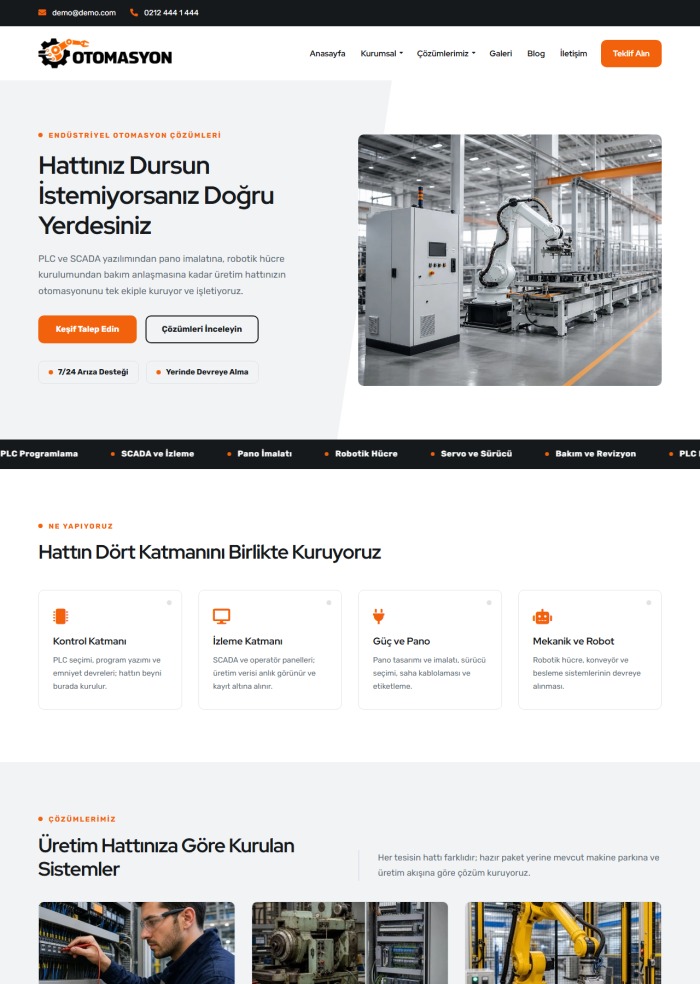Click Bakım ve Revizyon in the ticker

click(595, 454)
